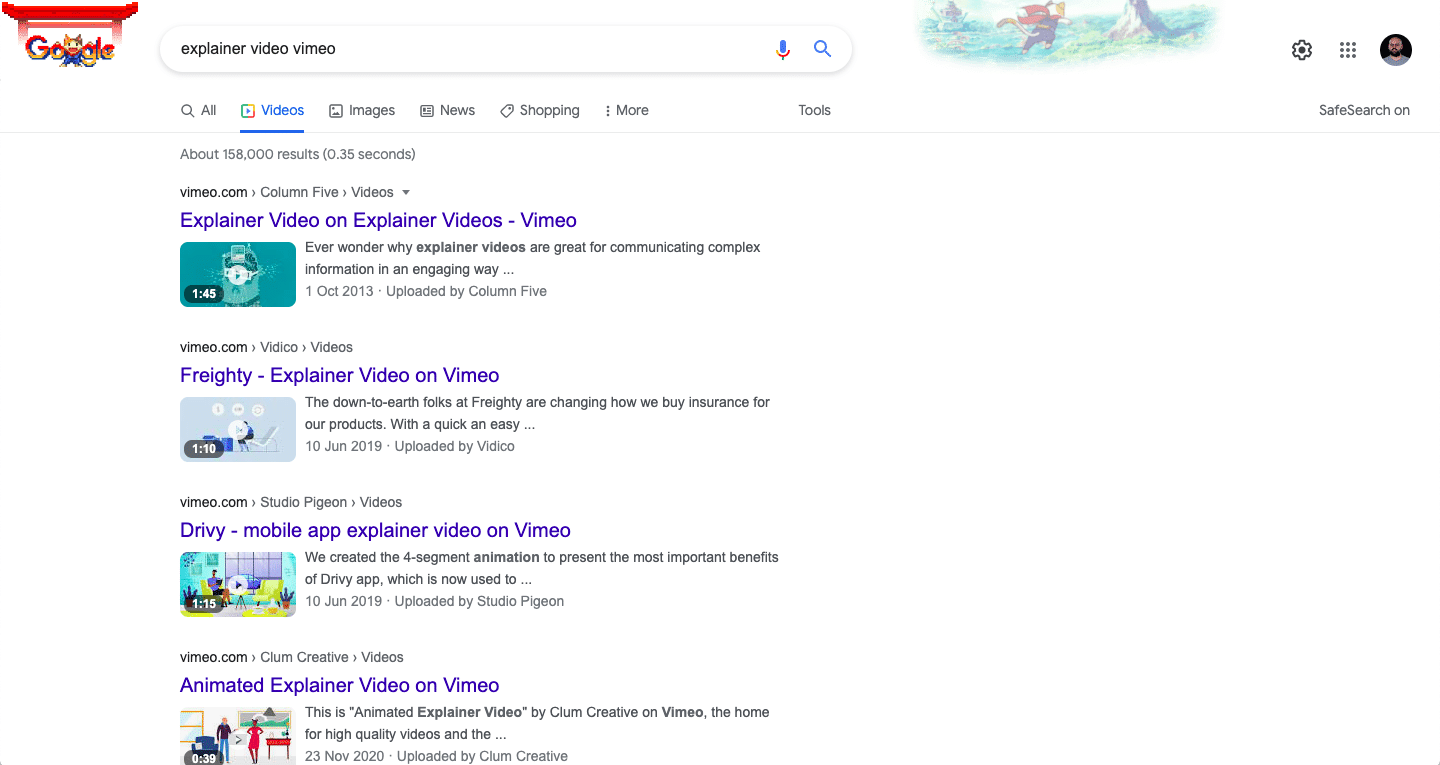Switch to the Images tab

[362, 111]
